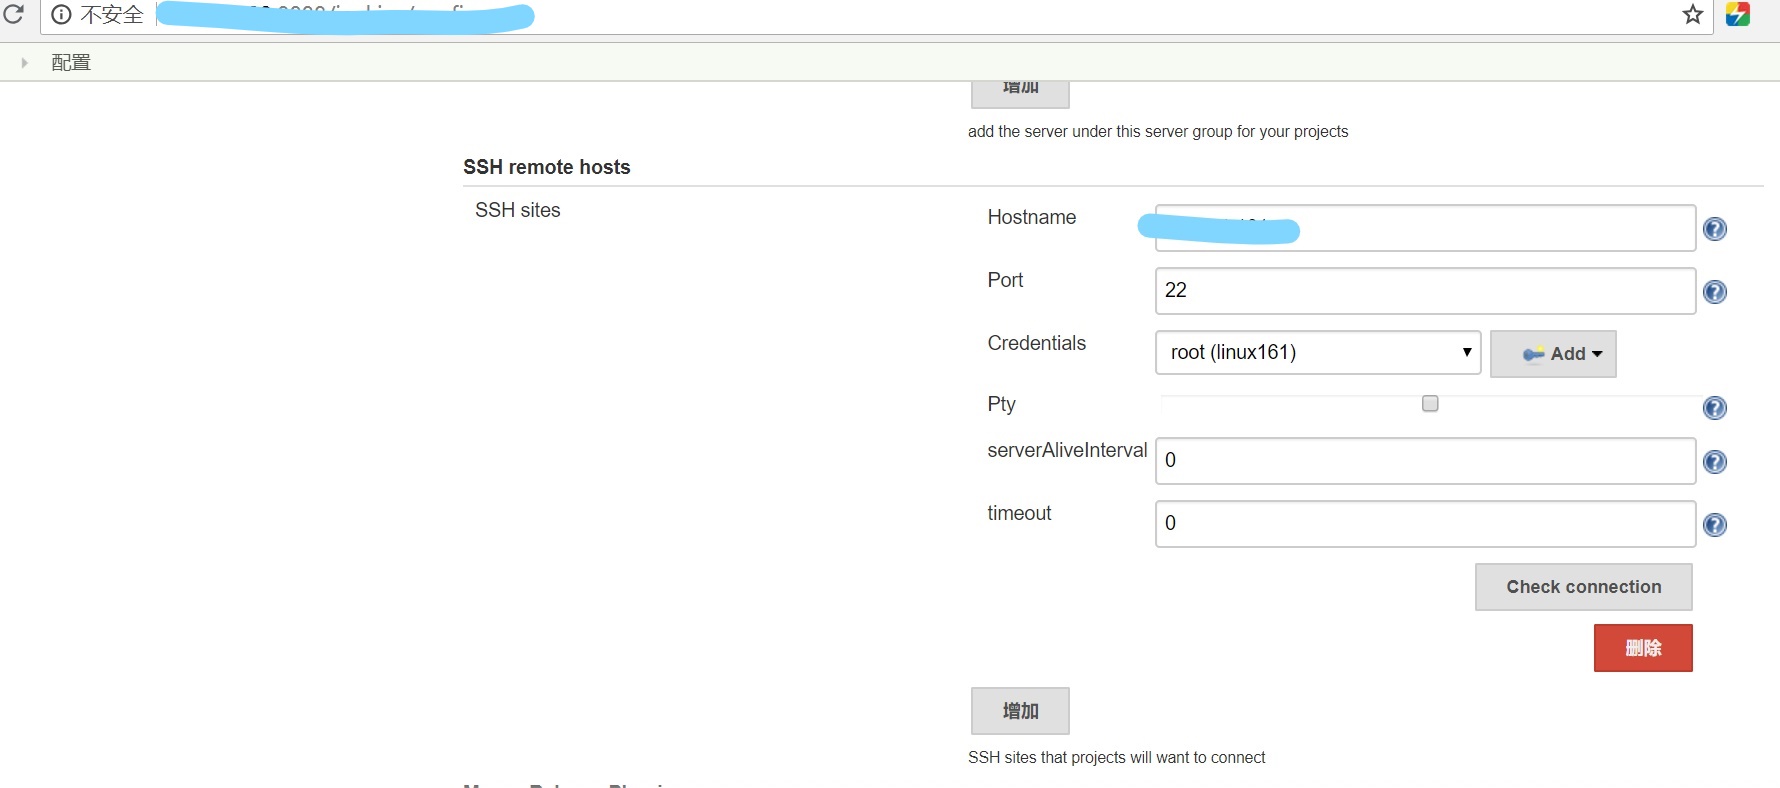1780x788 pixels.
Task: Click the 'add the server under this server group' text
Action: 1158,132
